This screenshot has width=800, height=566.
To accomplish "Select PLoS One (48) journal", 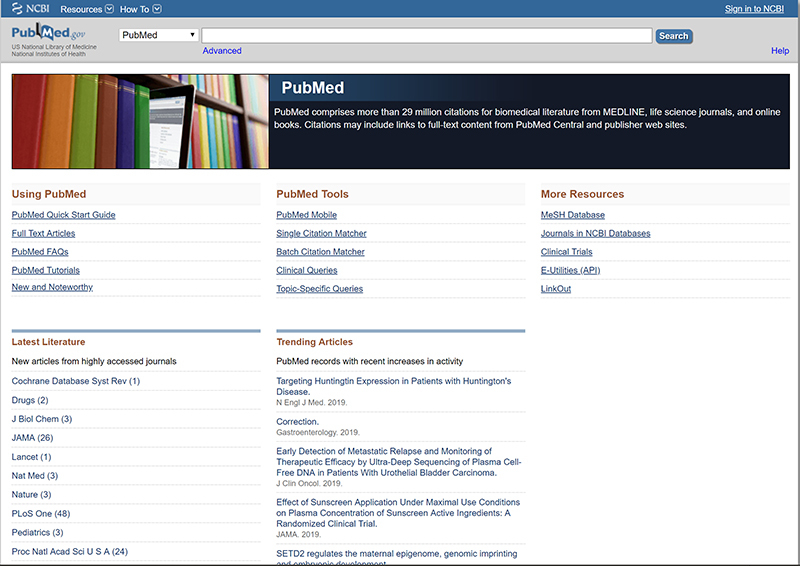I will click(41, 513).
